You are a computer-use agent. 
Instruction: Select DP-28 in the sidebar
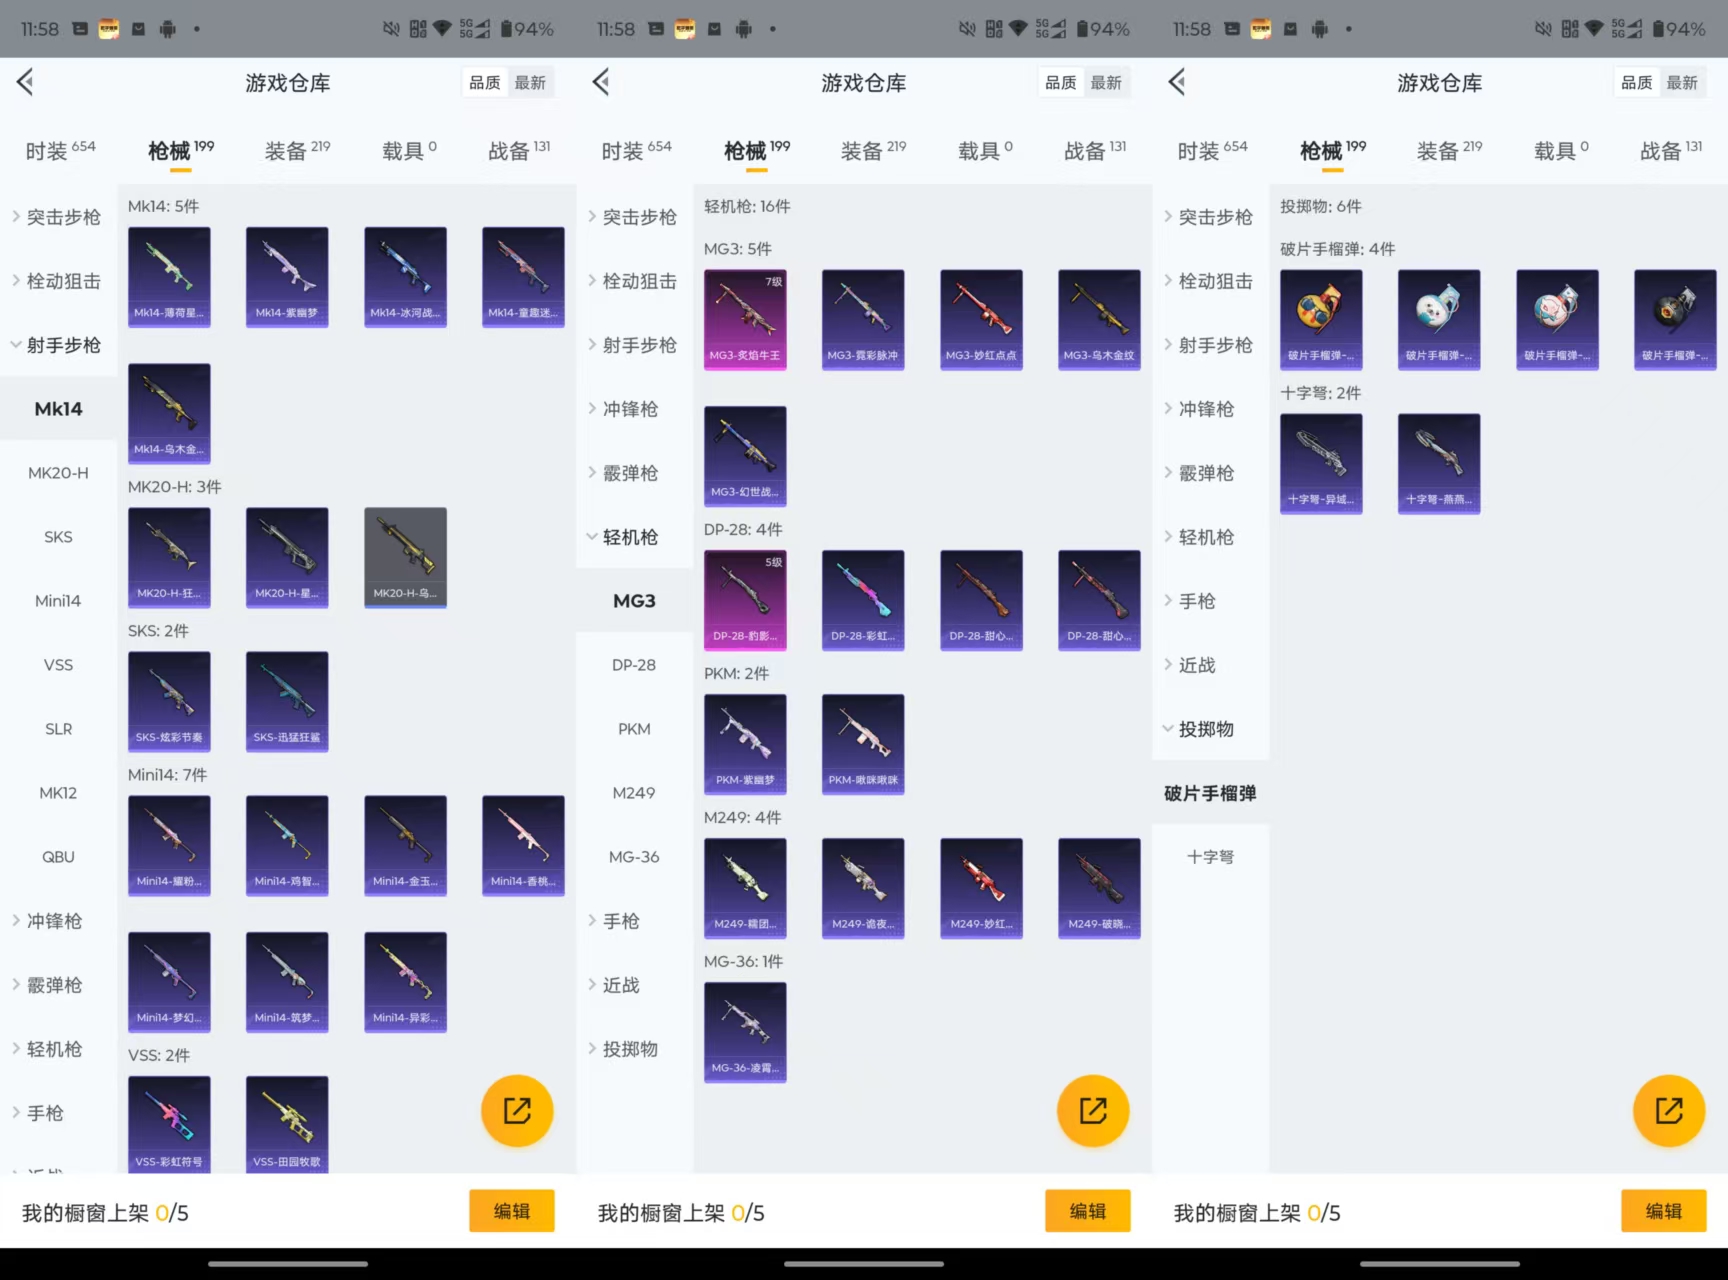point(634,664)
